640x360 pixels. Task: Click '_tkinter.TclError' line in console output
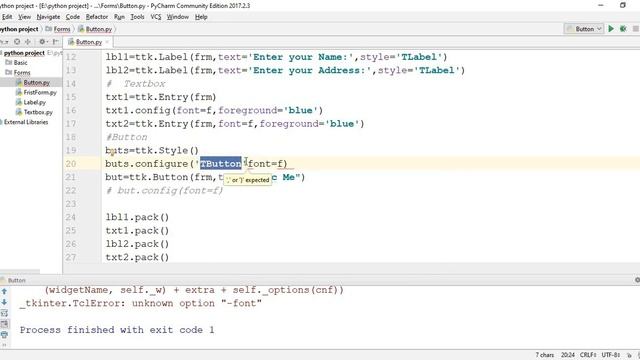(x=140, y=303)
